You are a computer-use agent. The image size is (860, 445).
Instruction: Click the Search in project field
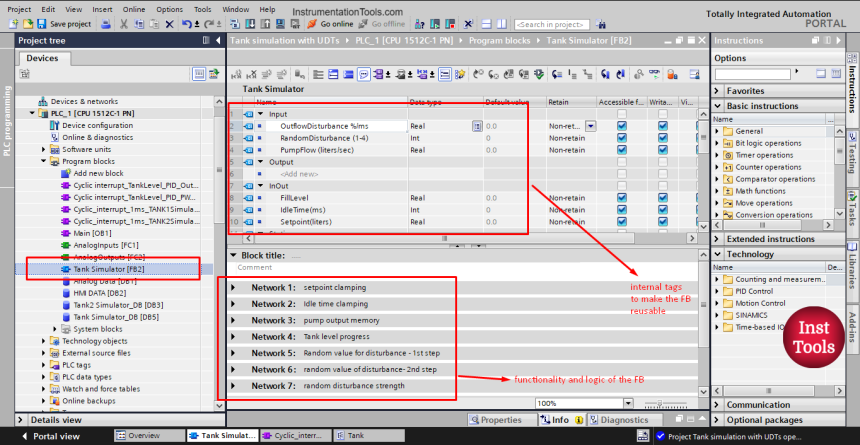coord(552,25)
